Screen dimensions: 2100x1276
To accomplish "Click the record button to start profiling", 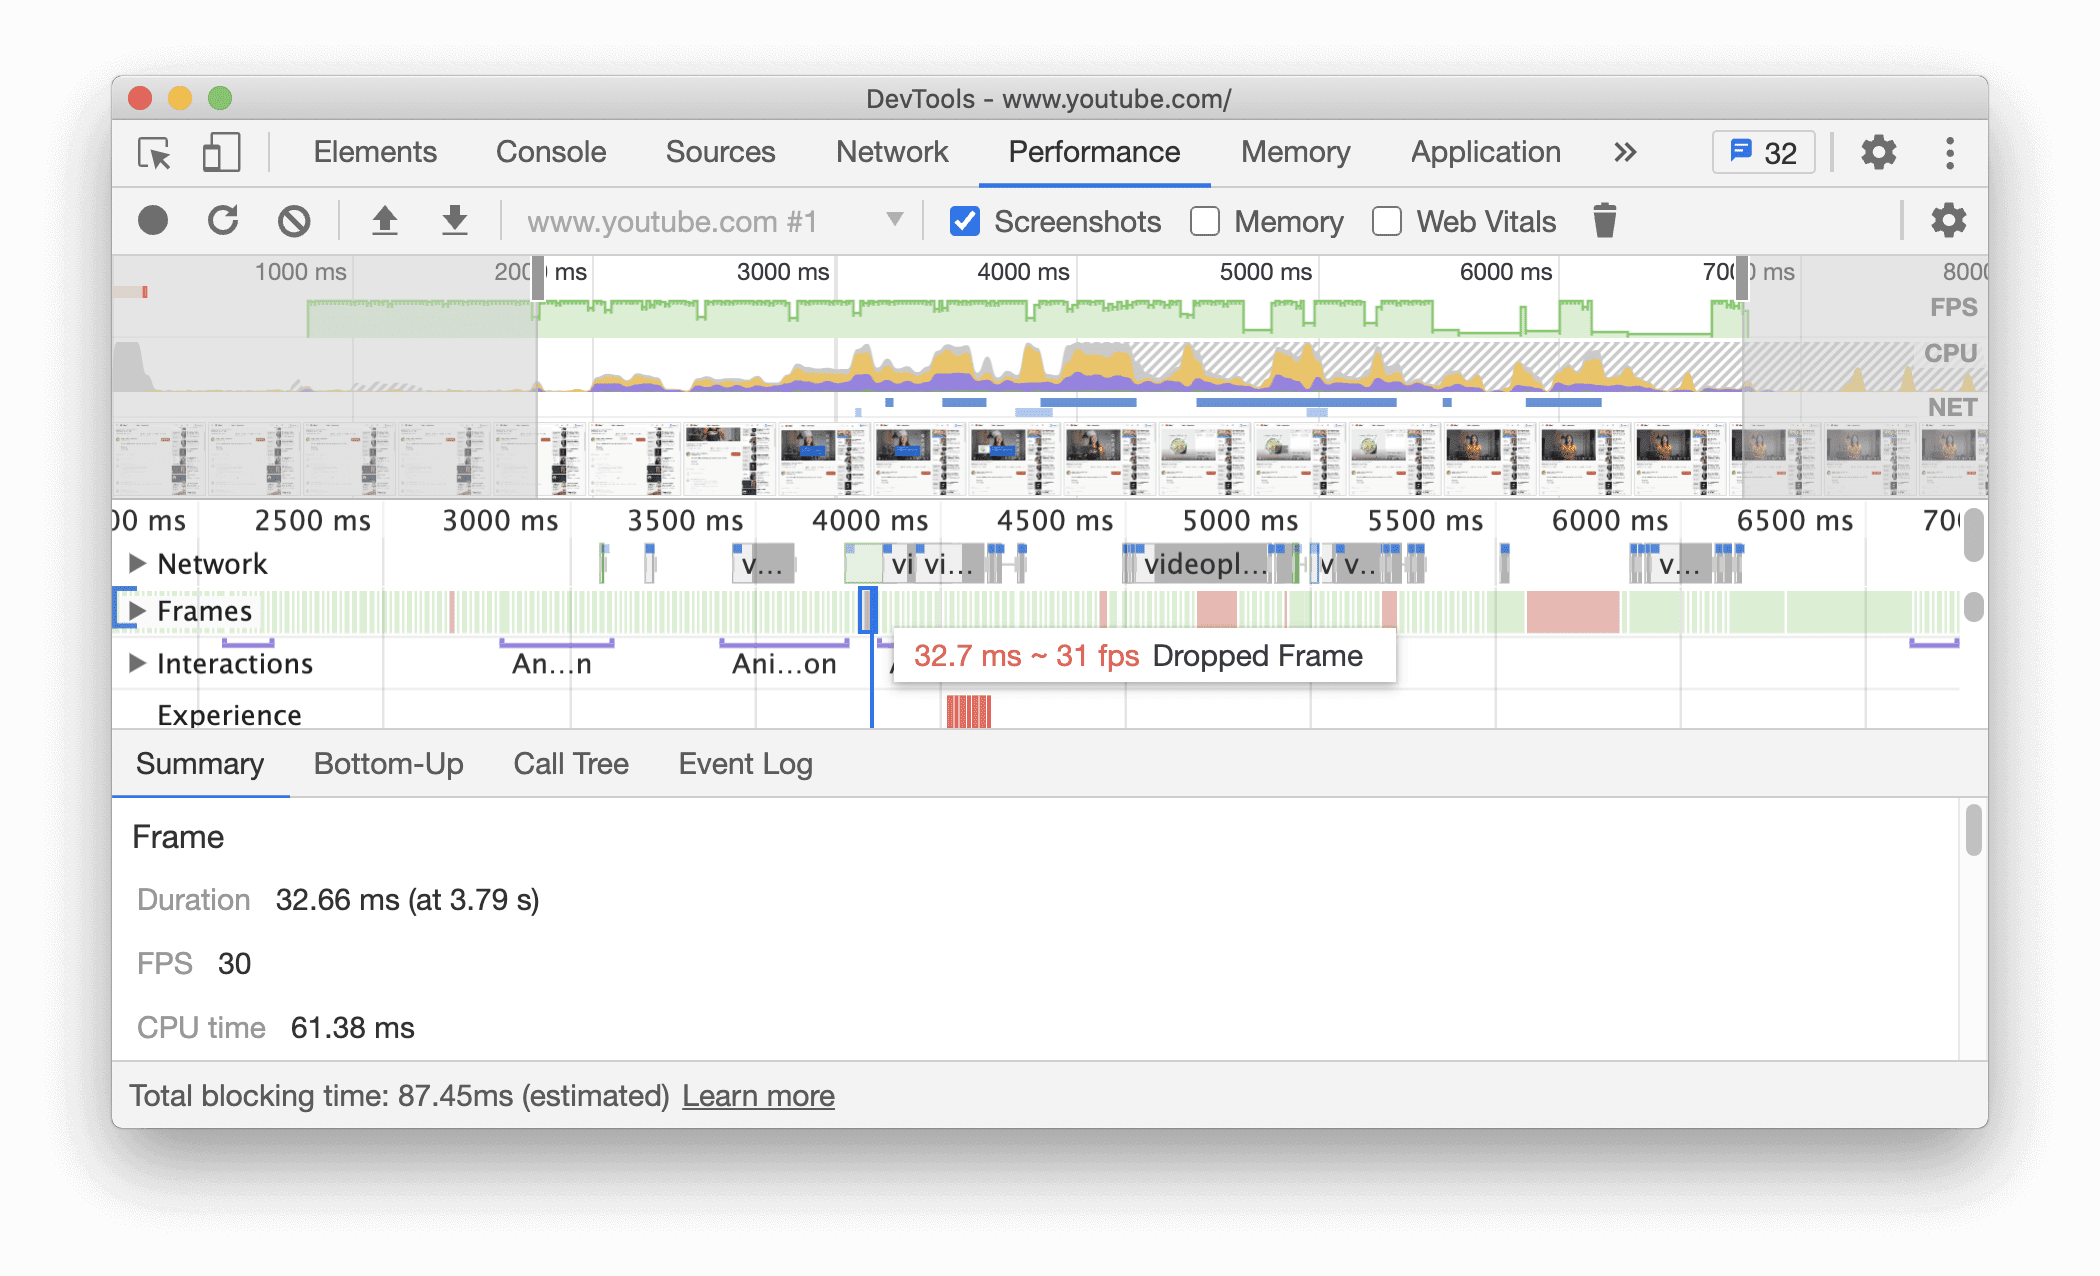I will pos(154,222).
